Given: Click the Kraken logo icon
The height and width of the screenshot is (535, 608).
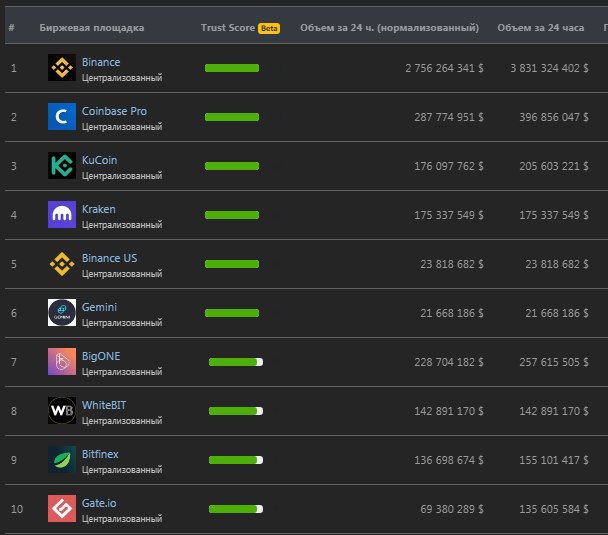Looking at the screenshot, I should (x=62, y=214).
